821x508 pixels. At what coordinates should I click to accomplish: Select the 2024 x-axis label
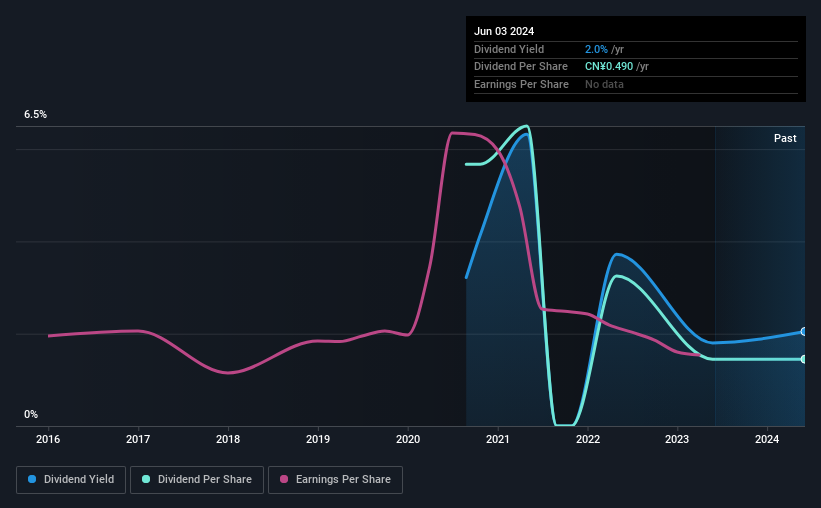pyautogui.click(x=767, y=439)
